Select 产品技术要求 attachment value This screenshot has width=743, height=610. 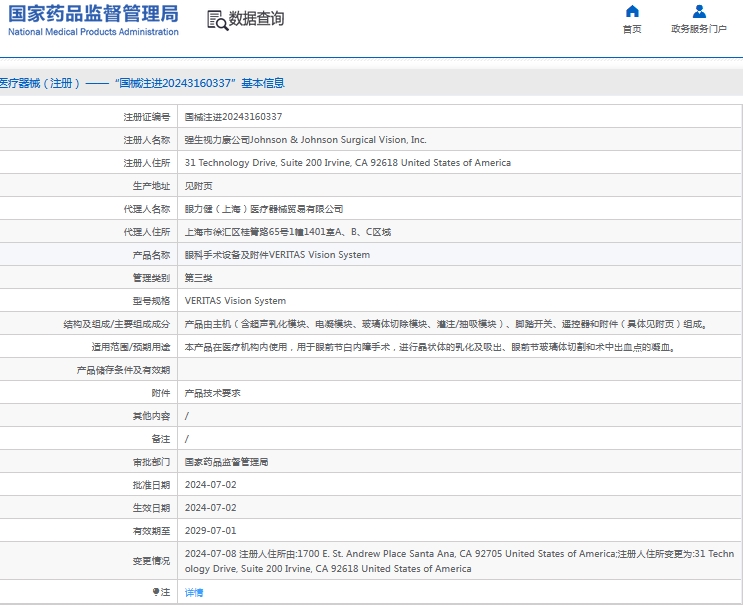[212, 393]
